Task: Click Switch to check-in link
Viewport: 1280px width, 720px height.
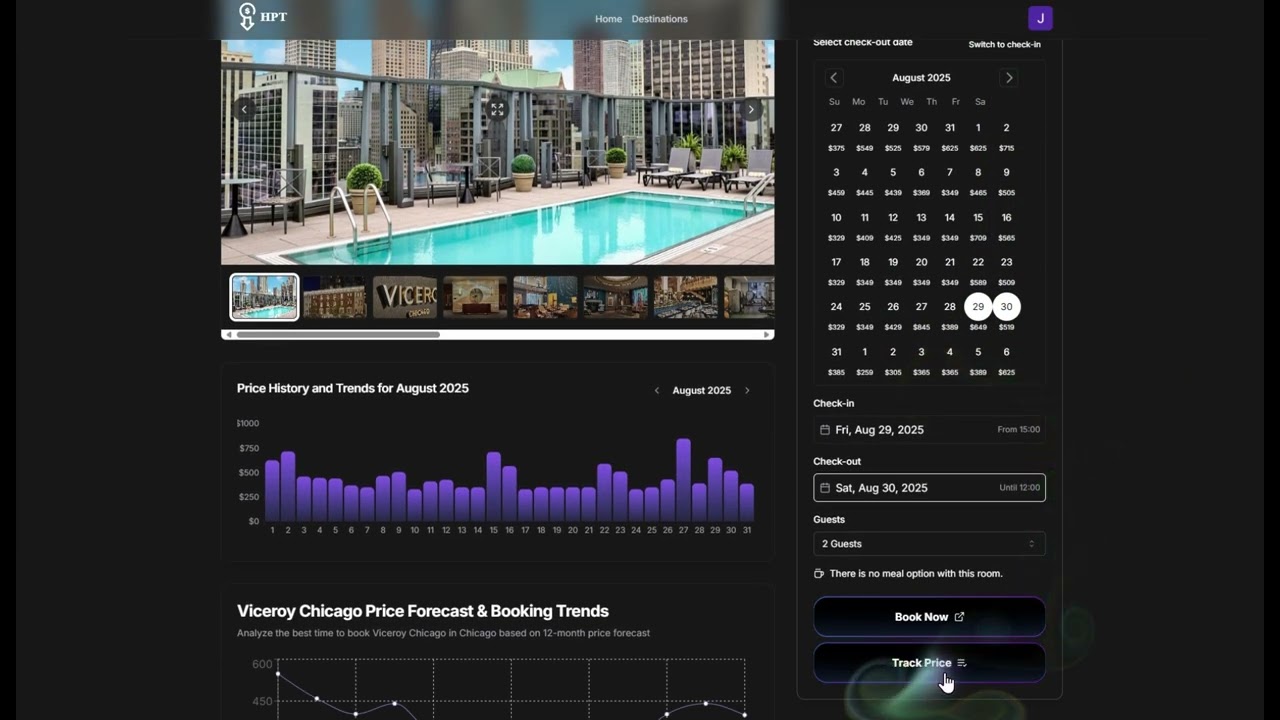Action: 1004,45
